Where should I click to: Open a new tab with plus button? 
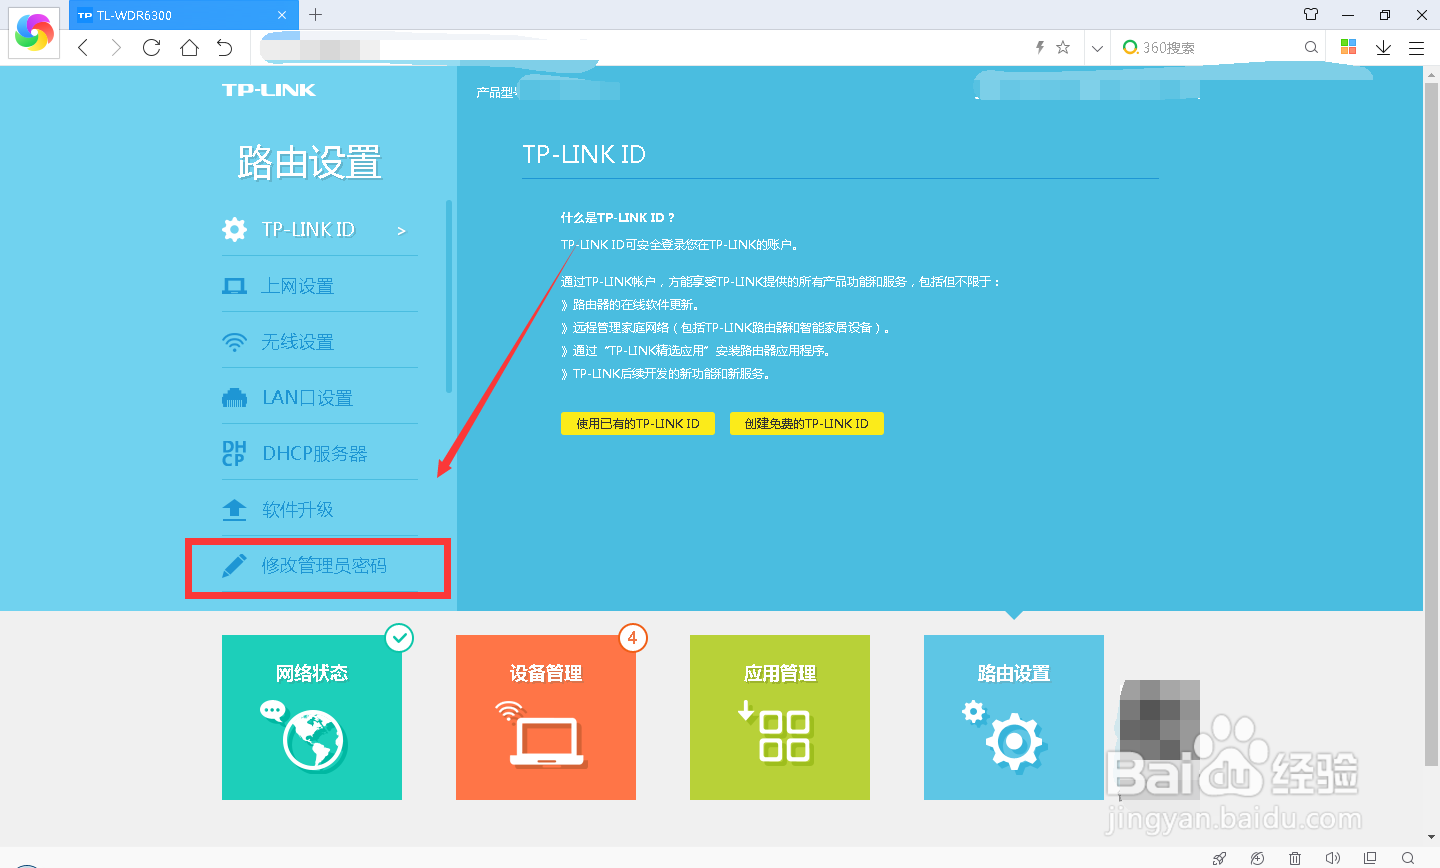316,14
